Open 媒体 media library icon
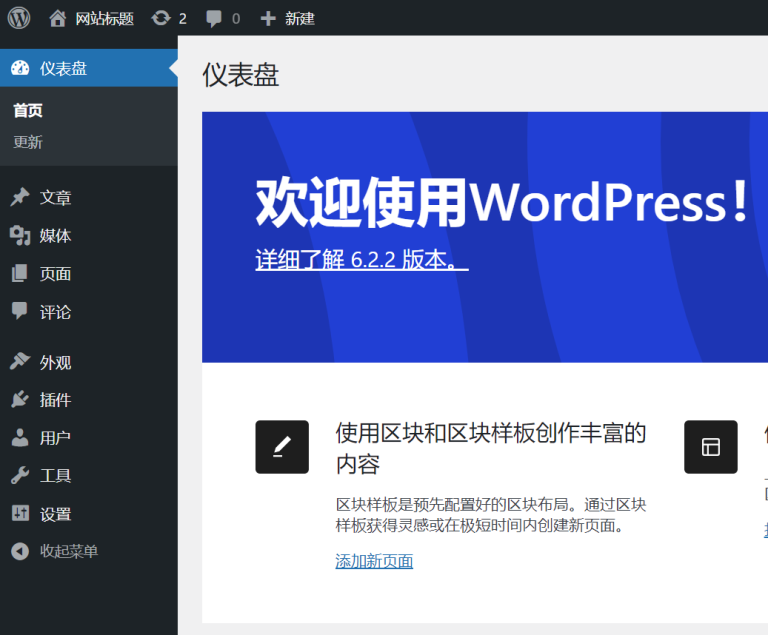 20,235
